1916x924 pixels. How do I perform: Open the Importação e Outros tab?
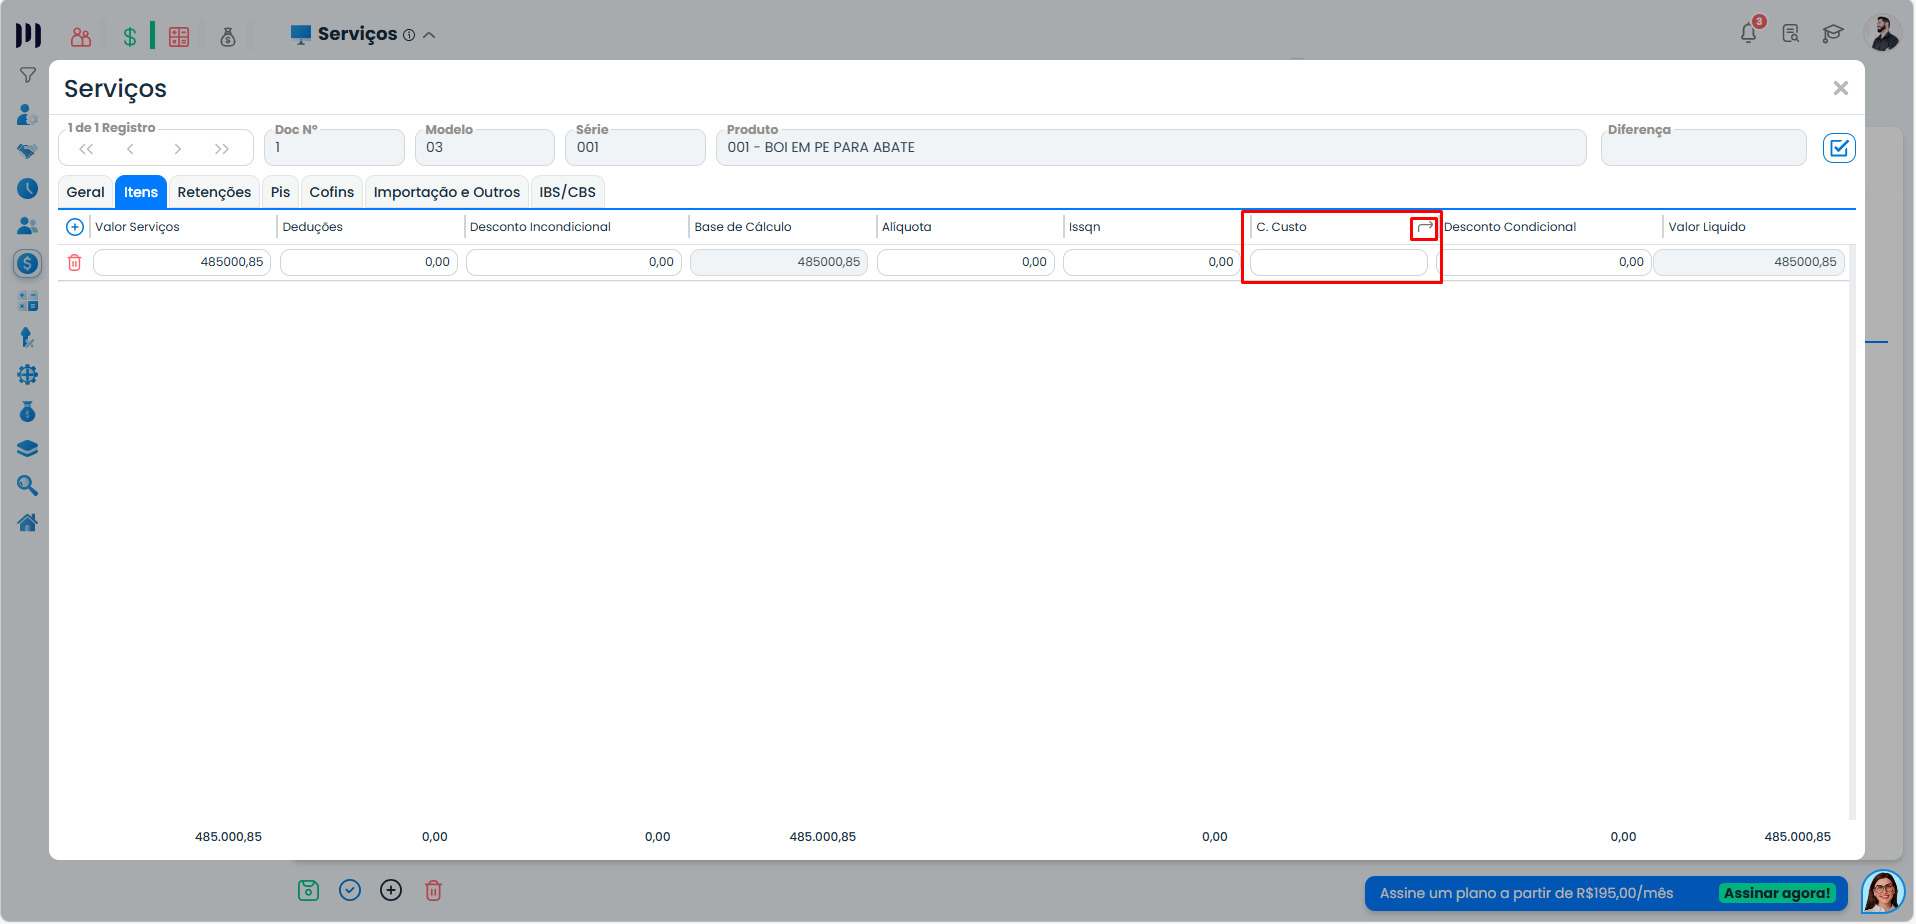pos(447,192)
